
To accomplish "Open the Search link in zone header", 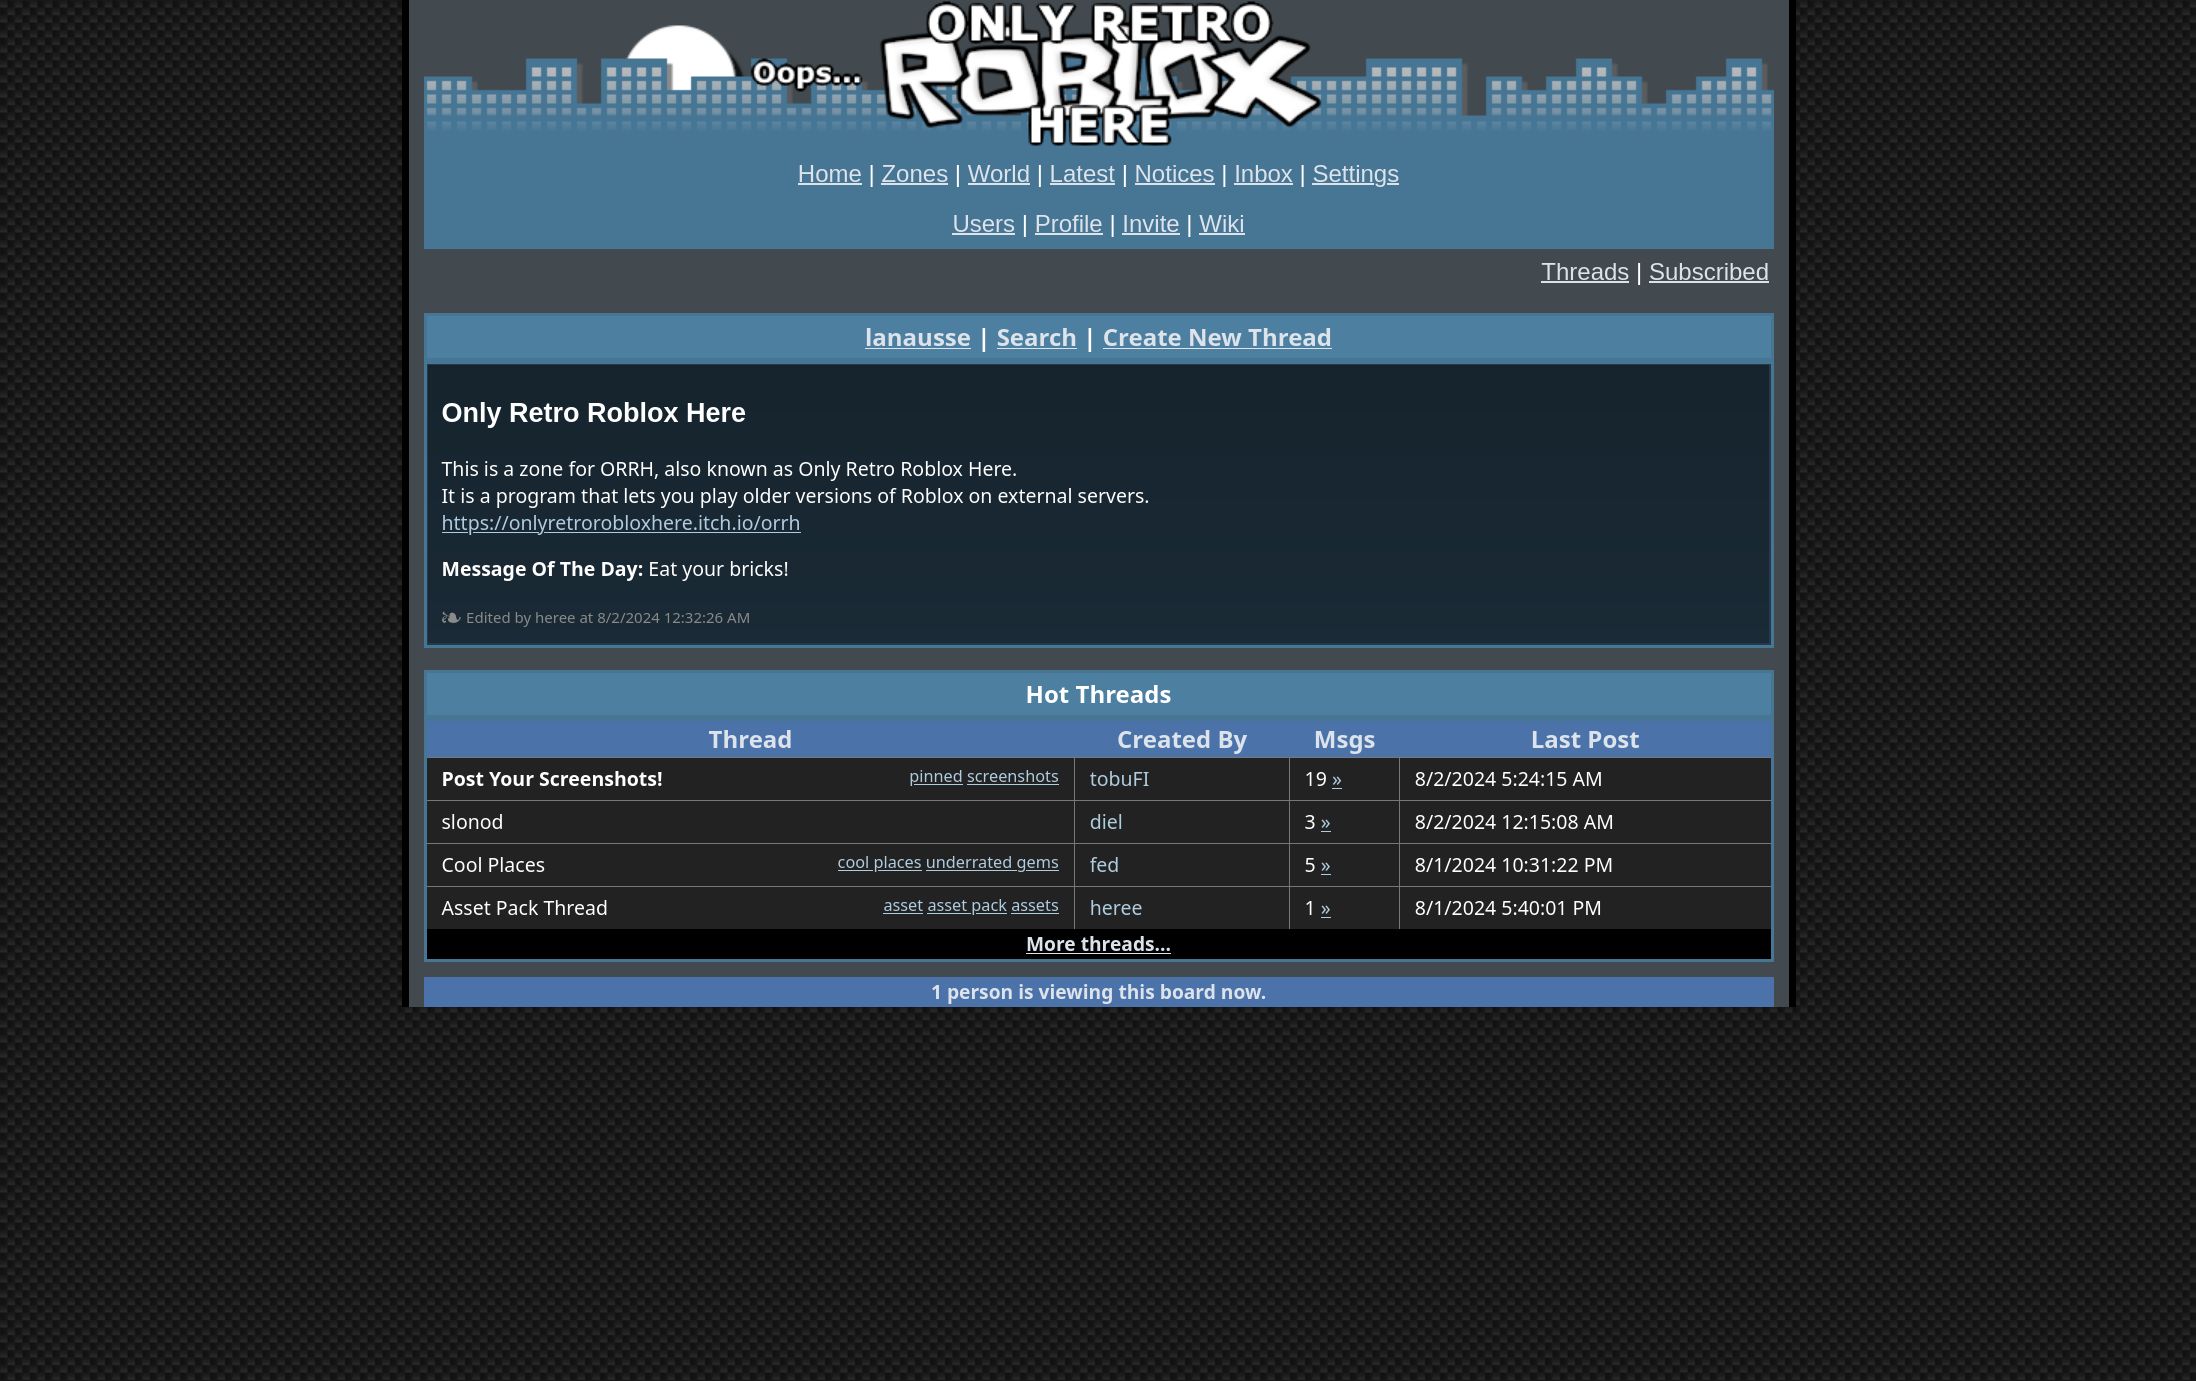I will pyautogui.click(x=1036, y=338).
